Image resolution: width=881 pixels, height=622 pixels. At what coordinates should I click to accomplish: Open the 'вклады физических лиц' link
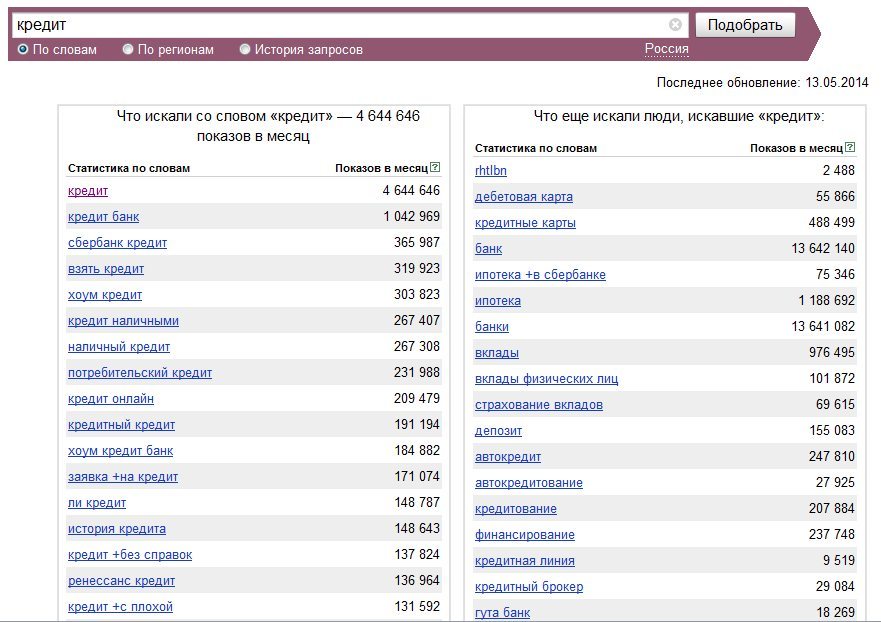point(547,379)
